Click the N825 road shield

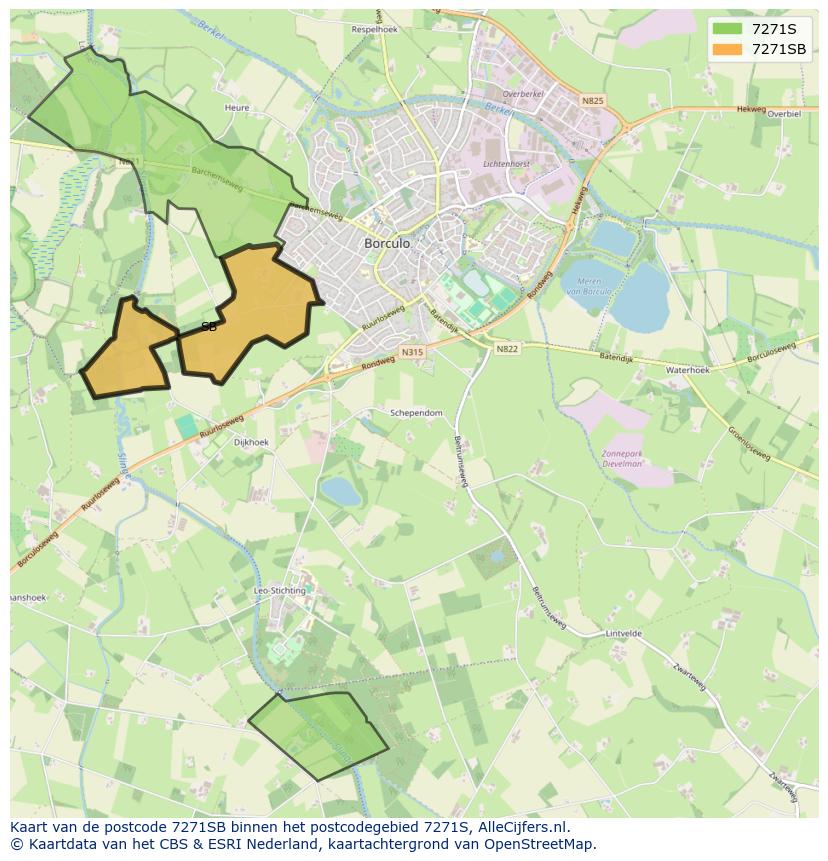[x=593, y=101]
